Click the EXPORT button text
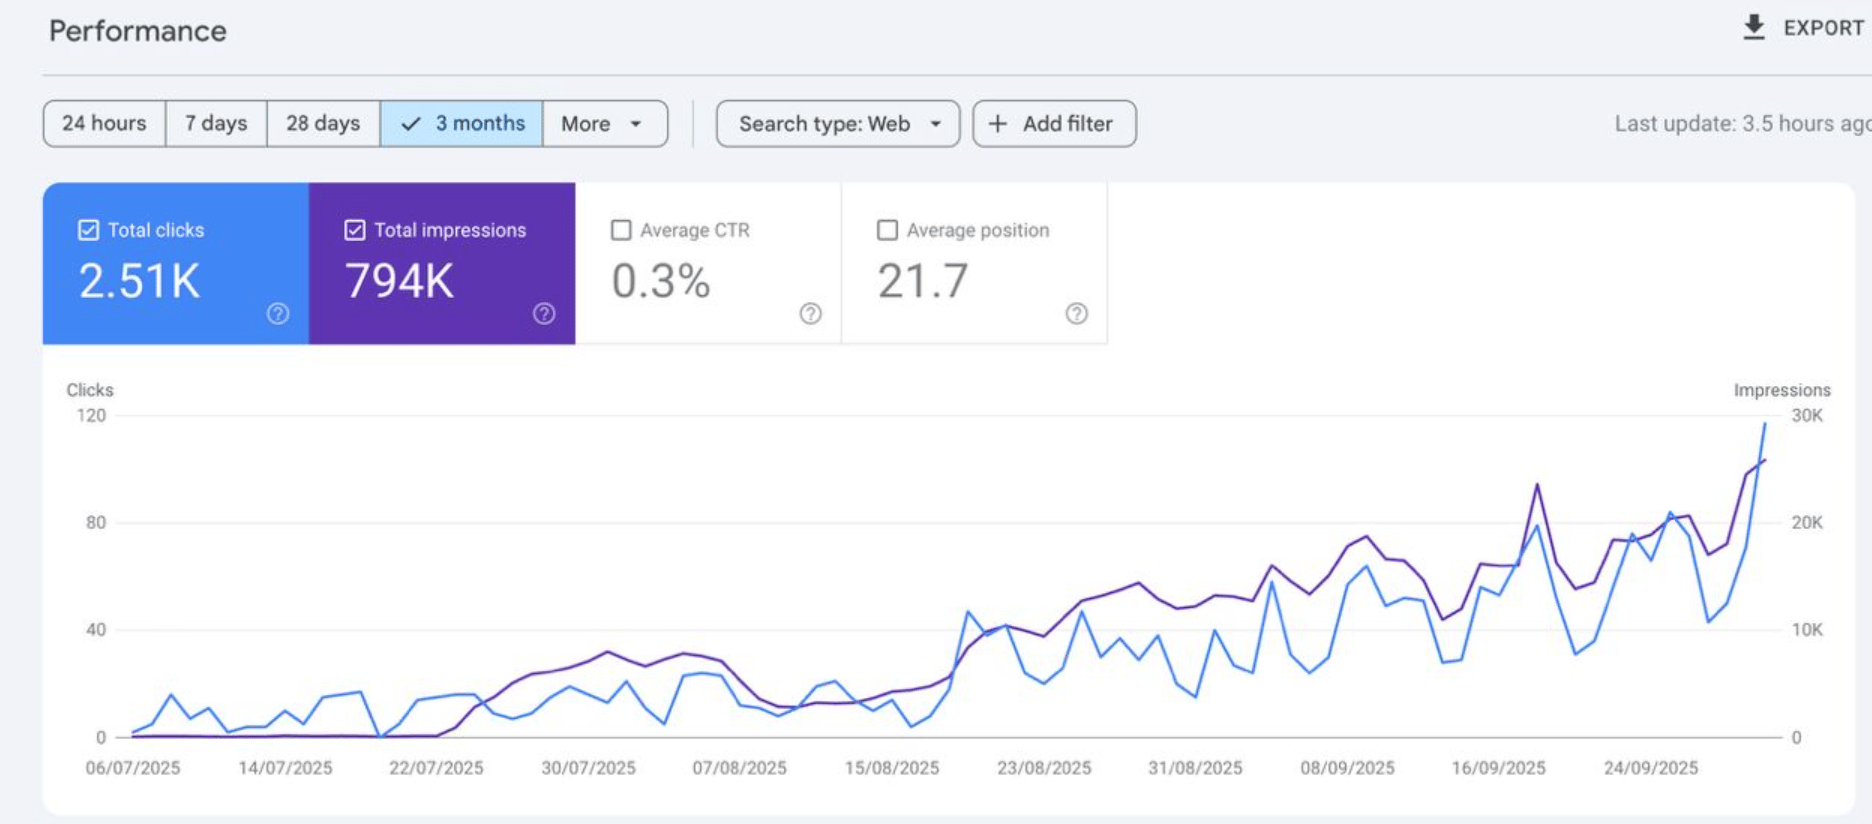The height and width of the screenshot is (824, 1872). [x=1823, y=28]
